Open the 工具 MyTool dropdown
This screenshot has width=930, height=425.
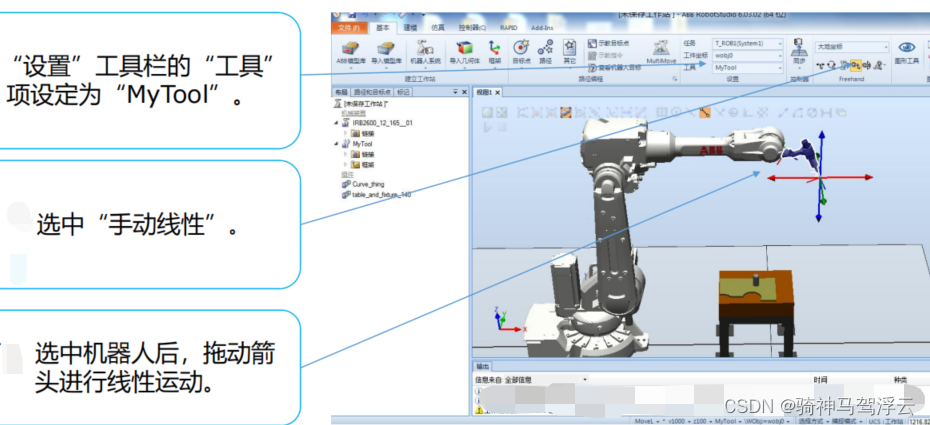[x=747, y=68]
